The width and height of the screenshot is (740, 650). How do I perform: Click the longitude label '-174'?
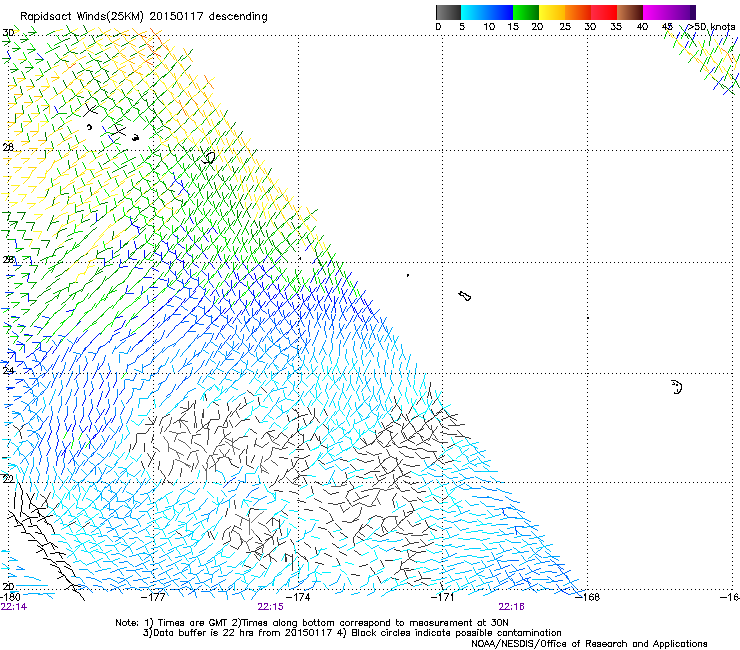point(298,597)
